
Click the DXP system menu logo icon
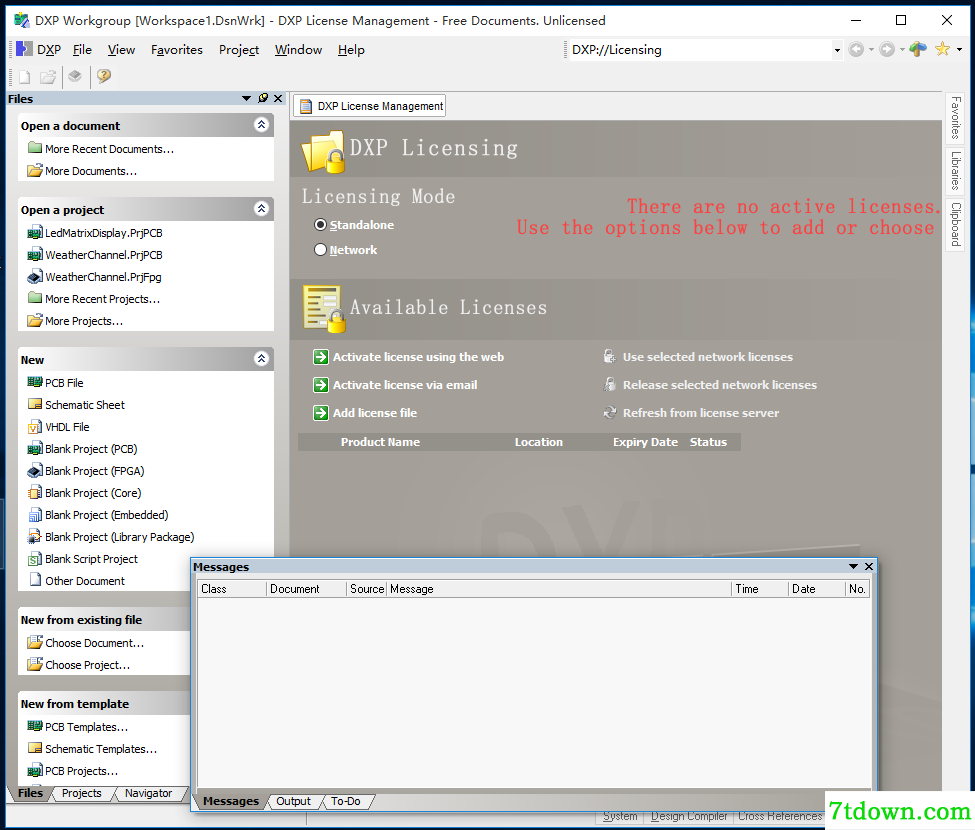click(x=24, y=49)
